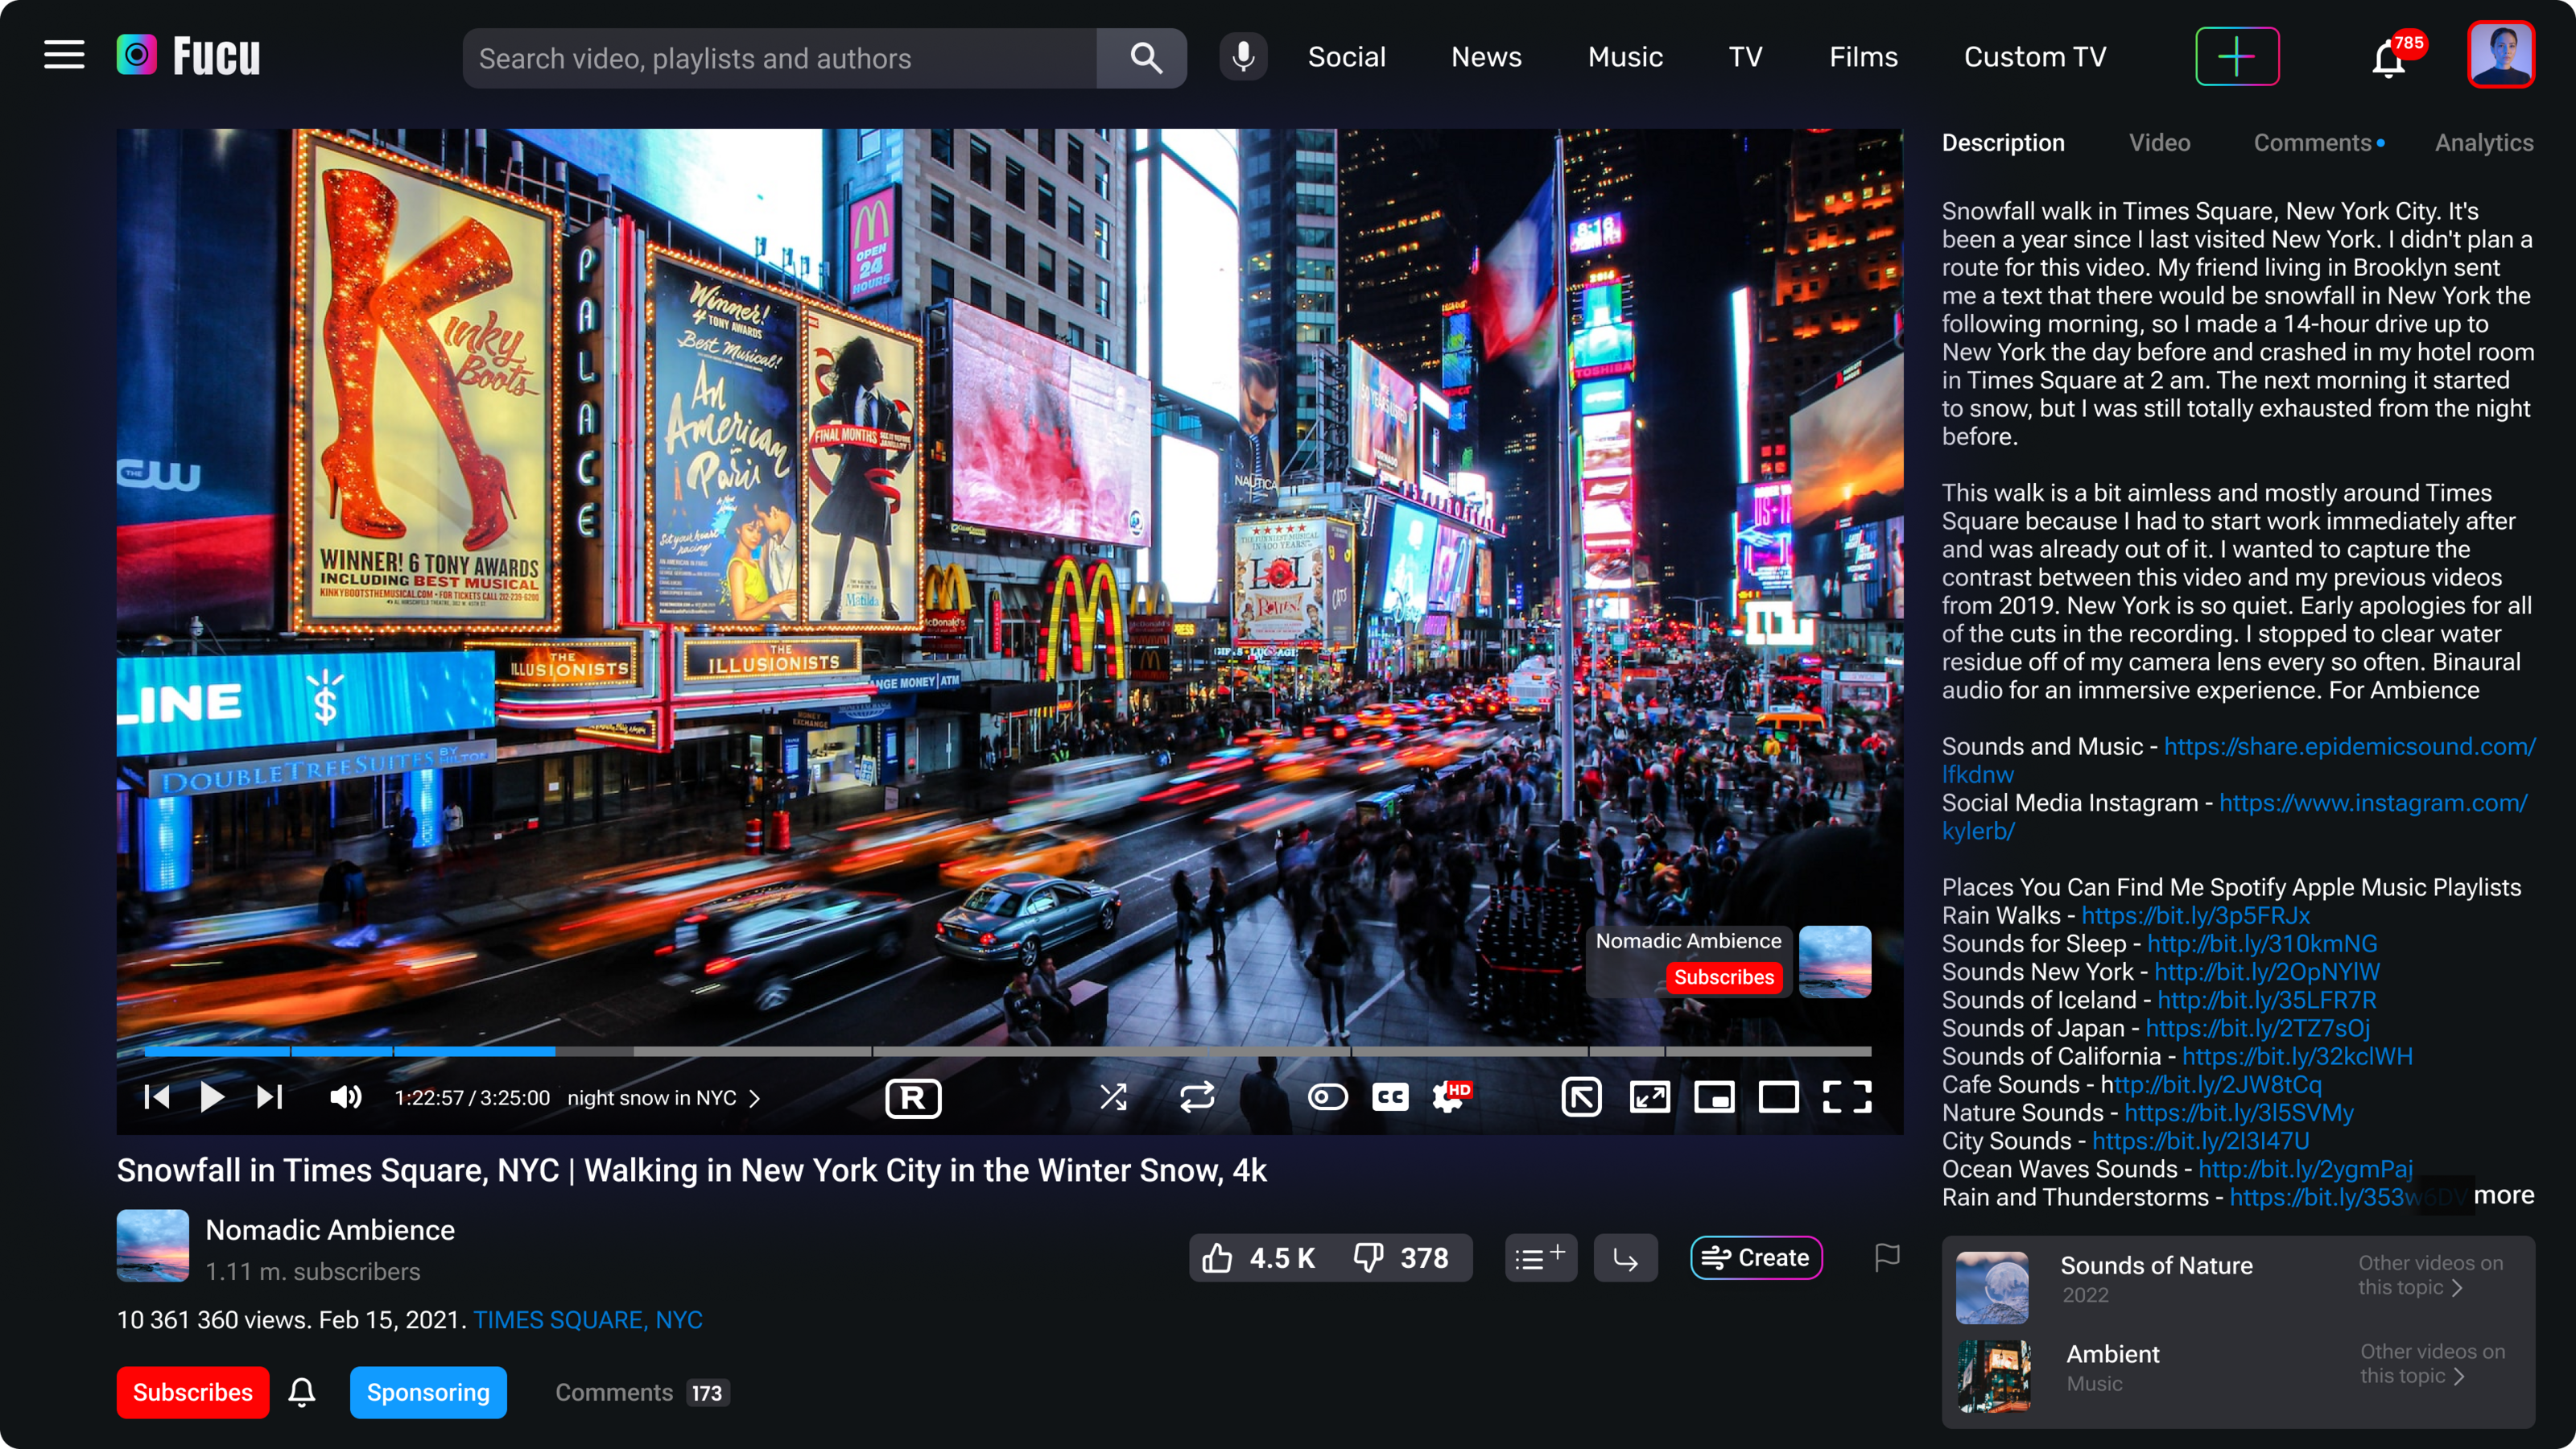Screen dimensions: 2576x1449
Task: Open HD quality settings gear
Action: (x=1449, y=1097)
